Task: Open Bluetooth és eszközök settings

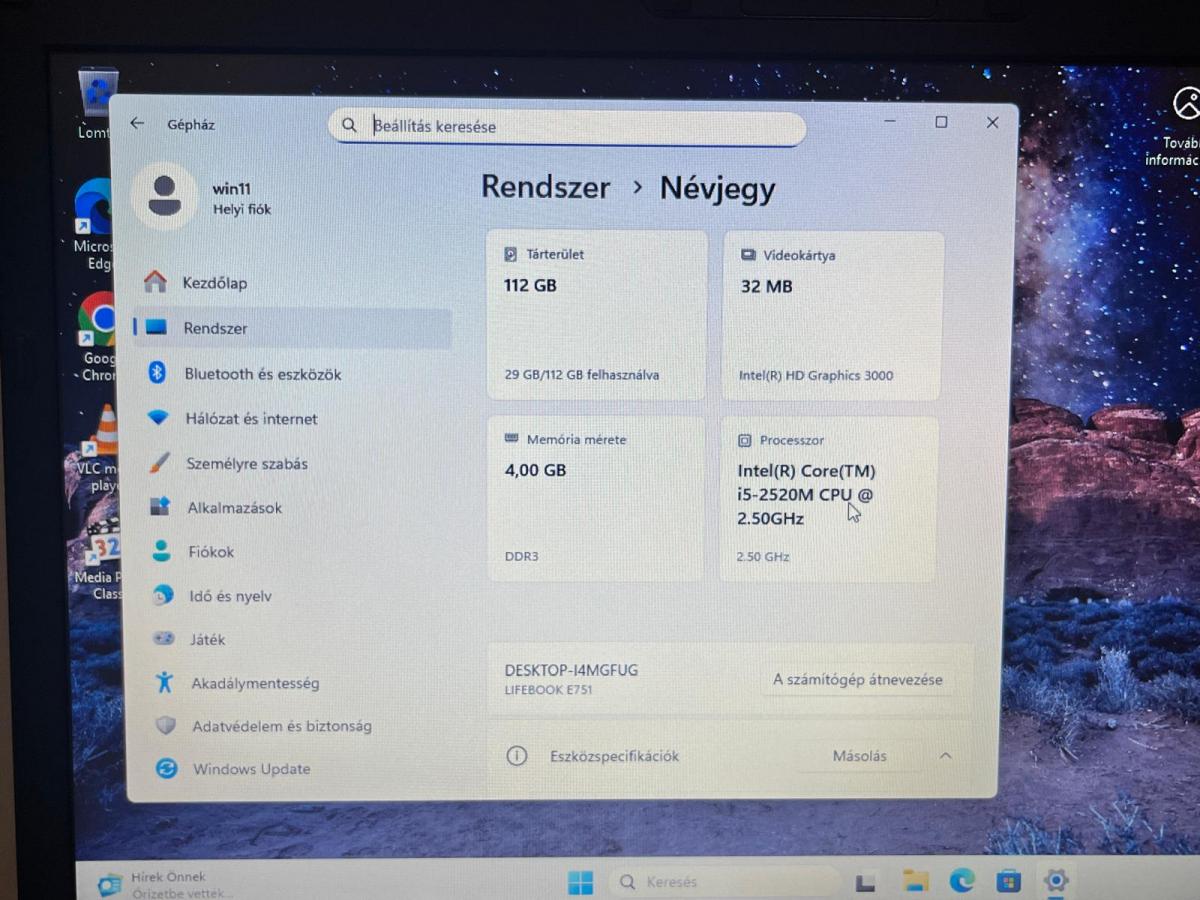Action: coord(262,374)
